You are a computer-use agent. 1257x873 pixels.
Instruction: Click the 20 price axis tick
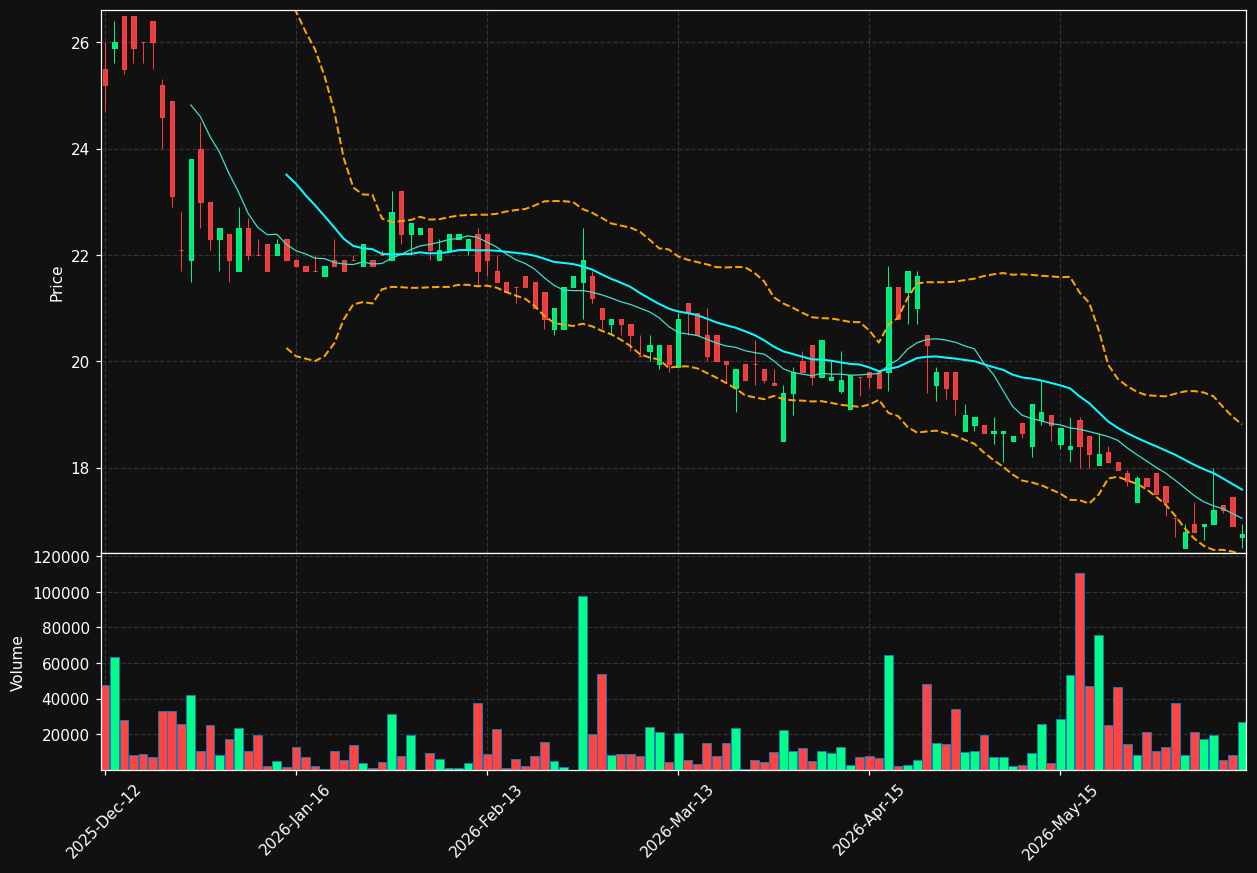(x=80, y=362)
